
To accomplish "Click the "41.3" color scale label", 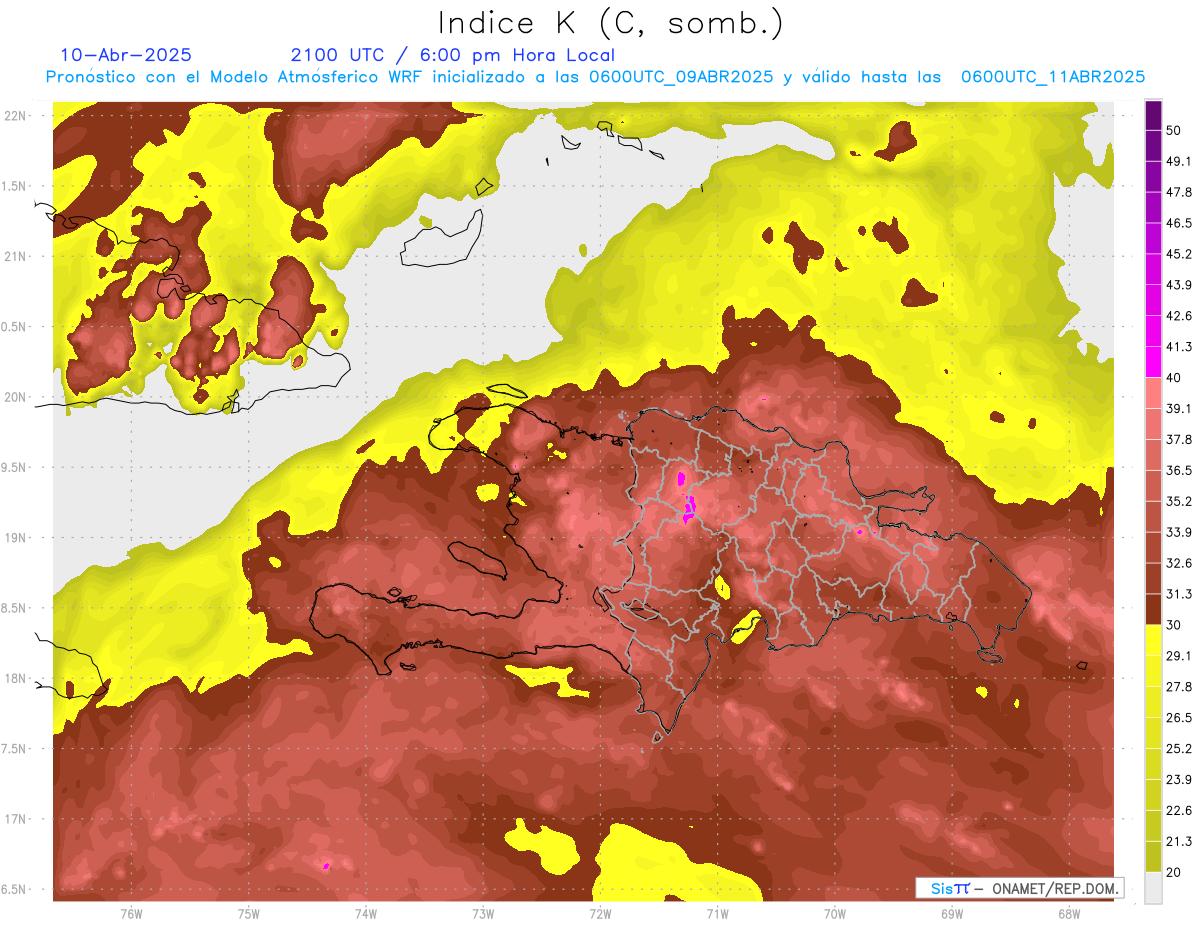I will pyautogui.click(x=1179, y=347).
